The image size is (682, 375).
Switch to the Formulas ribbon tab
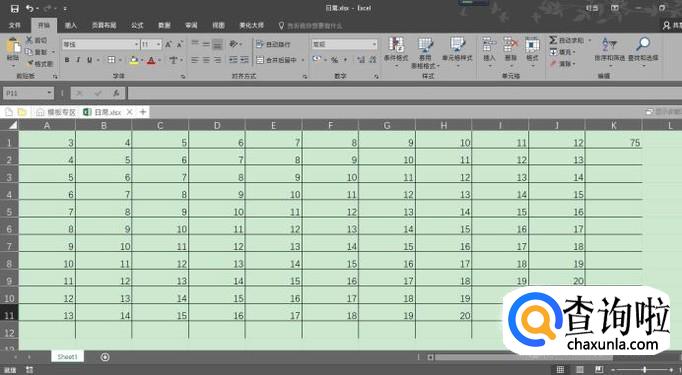click(137, 26)
